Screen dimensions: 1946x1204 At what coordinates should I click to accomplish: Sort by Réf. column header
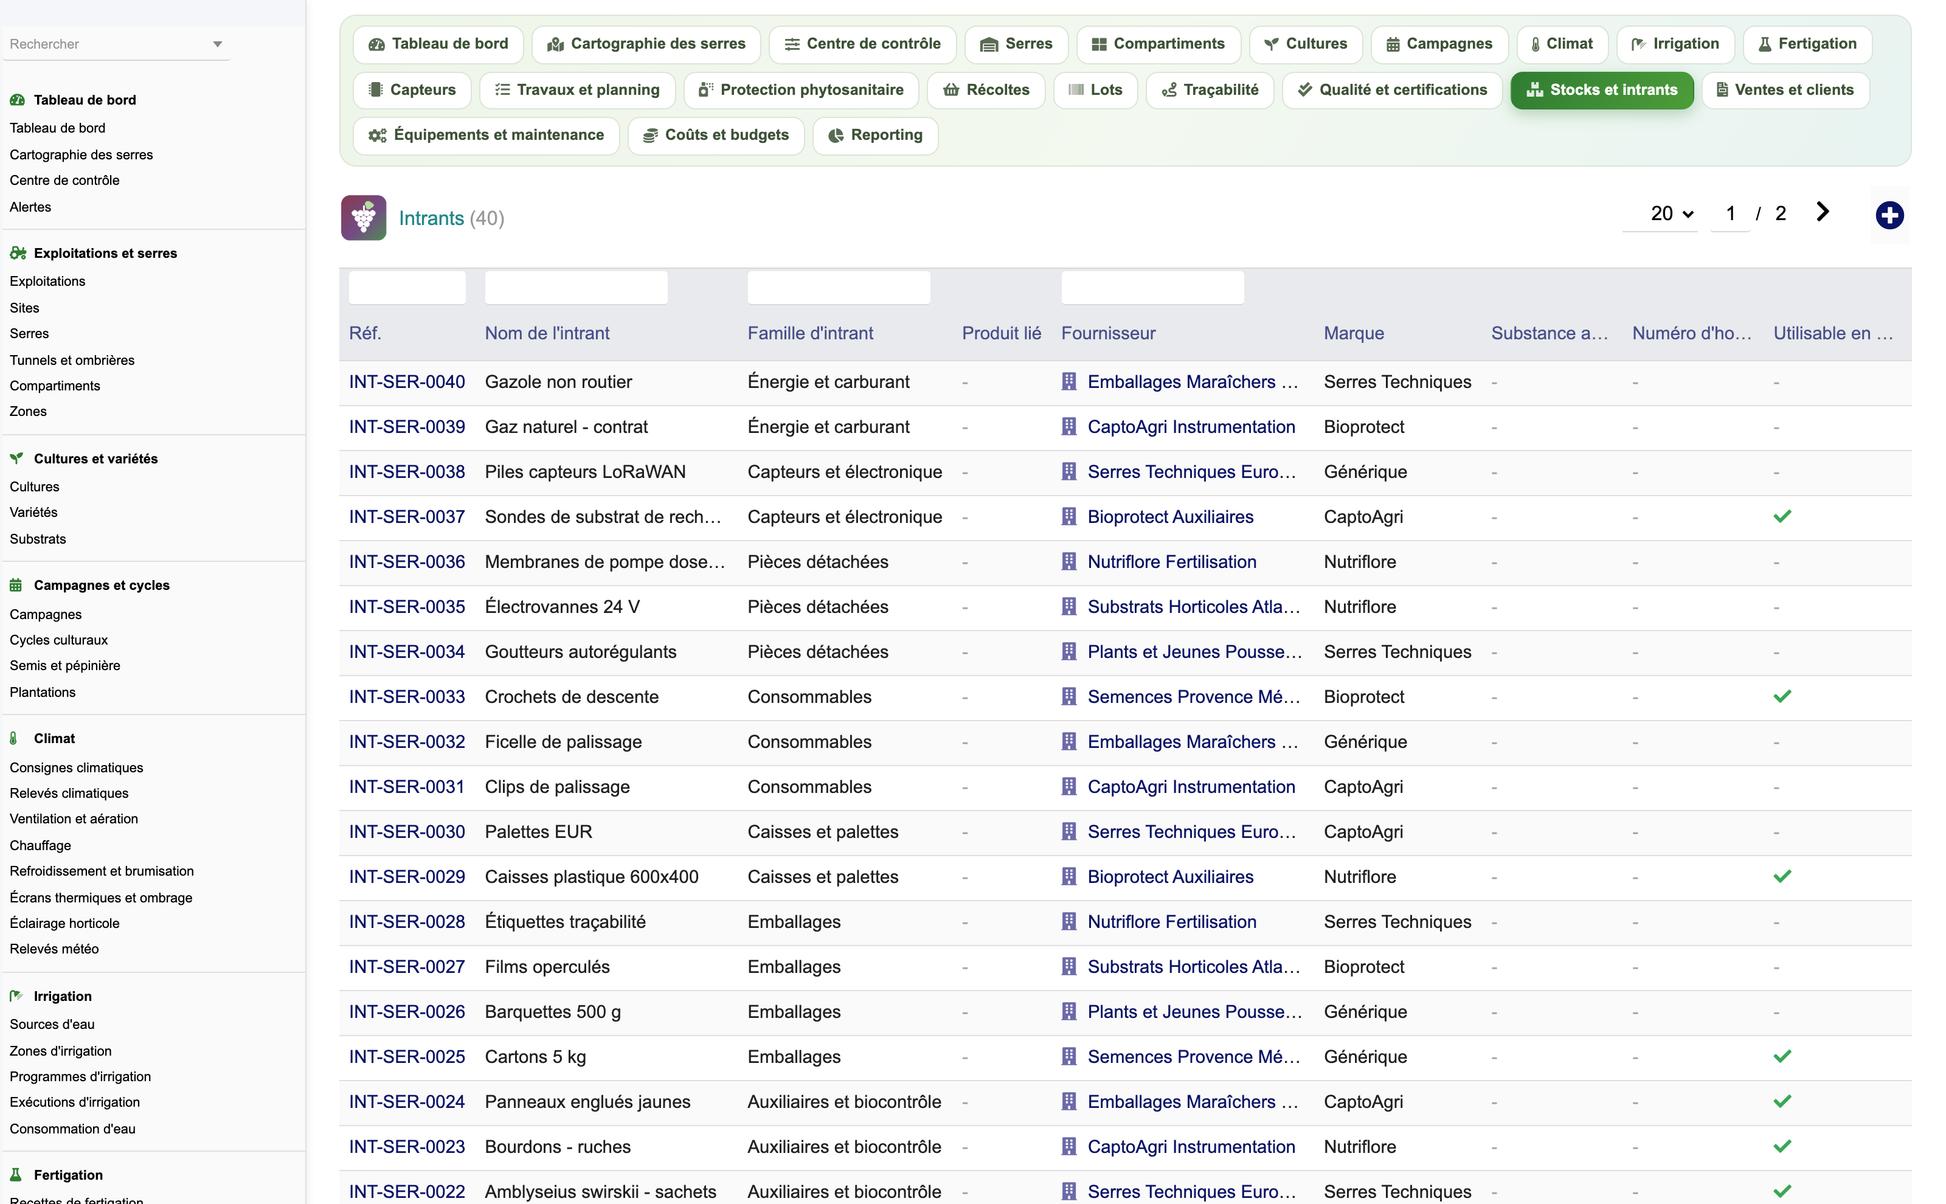point(365,334)
